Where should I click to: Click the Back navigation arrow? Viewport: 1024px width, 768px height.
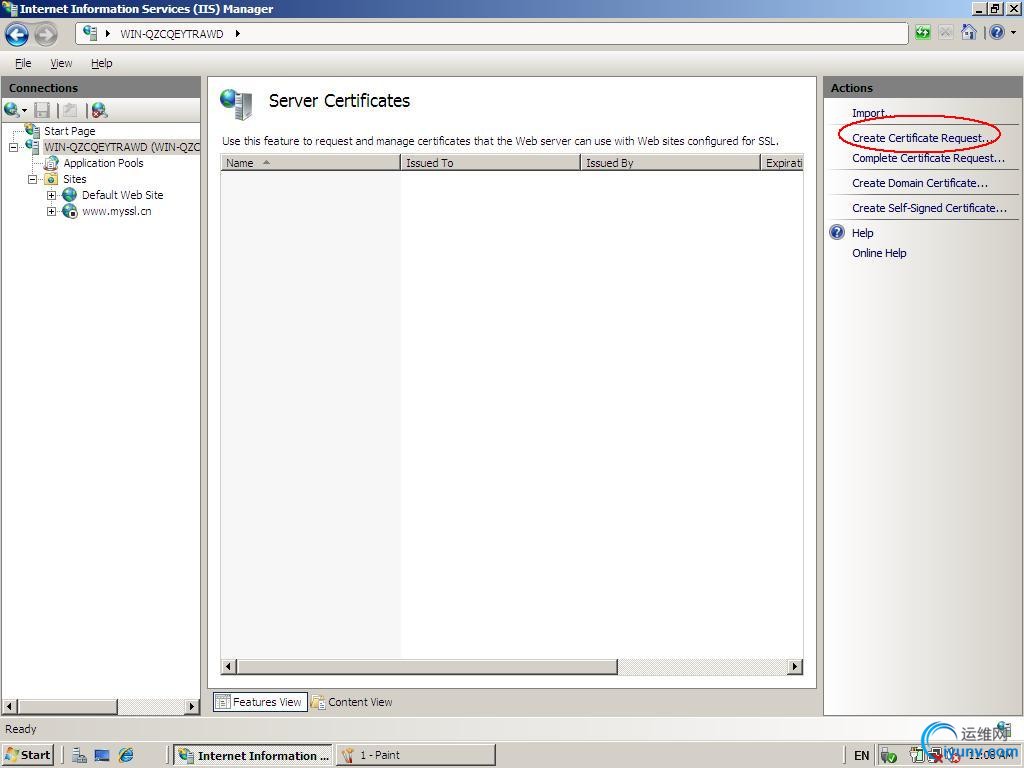[x=16, y=34]
